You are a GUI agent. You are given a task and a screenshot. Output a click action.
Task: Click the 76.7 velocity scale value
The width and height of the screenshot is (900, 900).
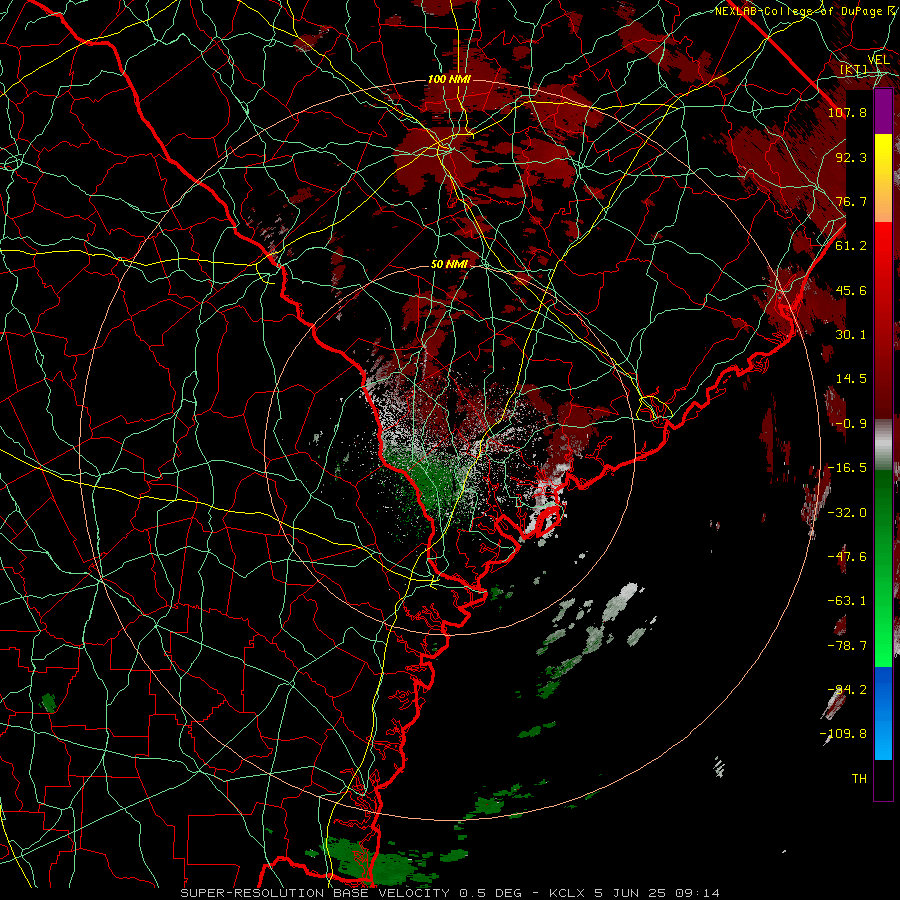coord(851,201)
